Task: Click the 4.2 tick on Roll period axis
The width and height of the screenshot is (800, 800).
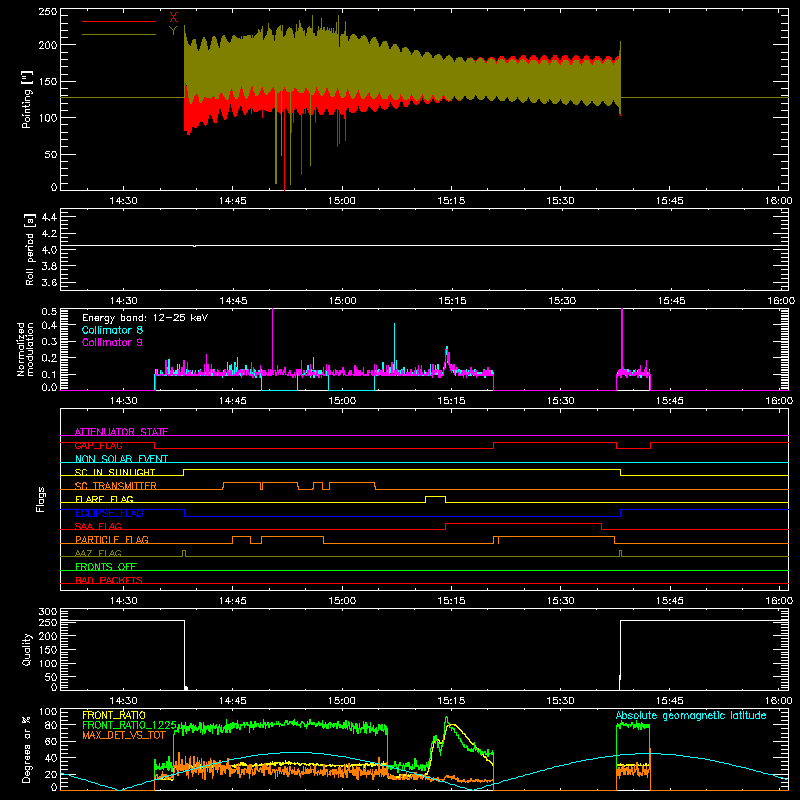Action: click(49, 234)
